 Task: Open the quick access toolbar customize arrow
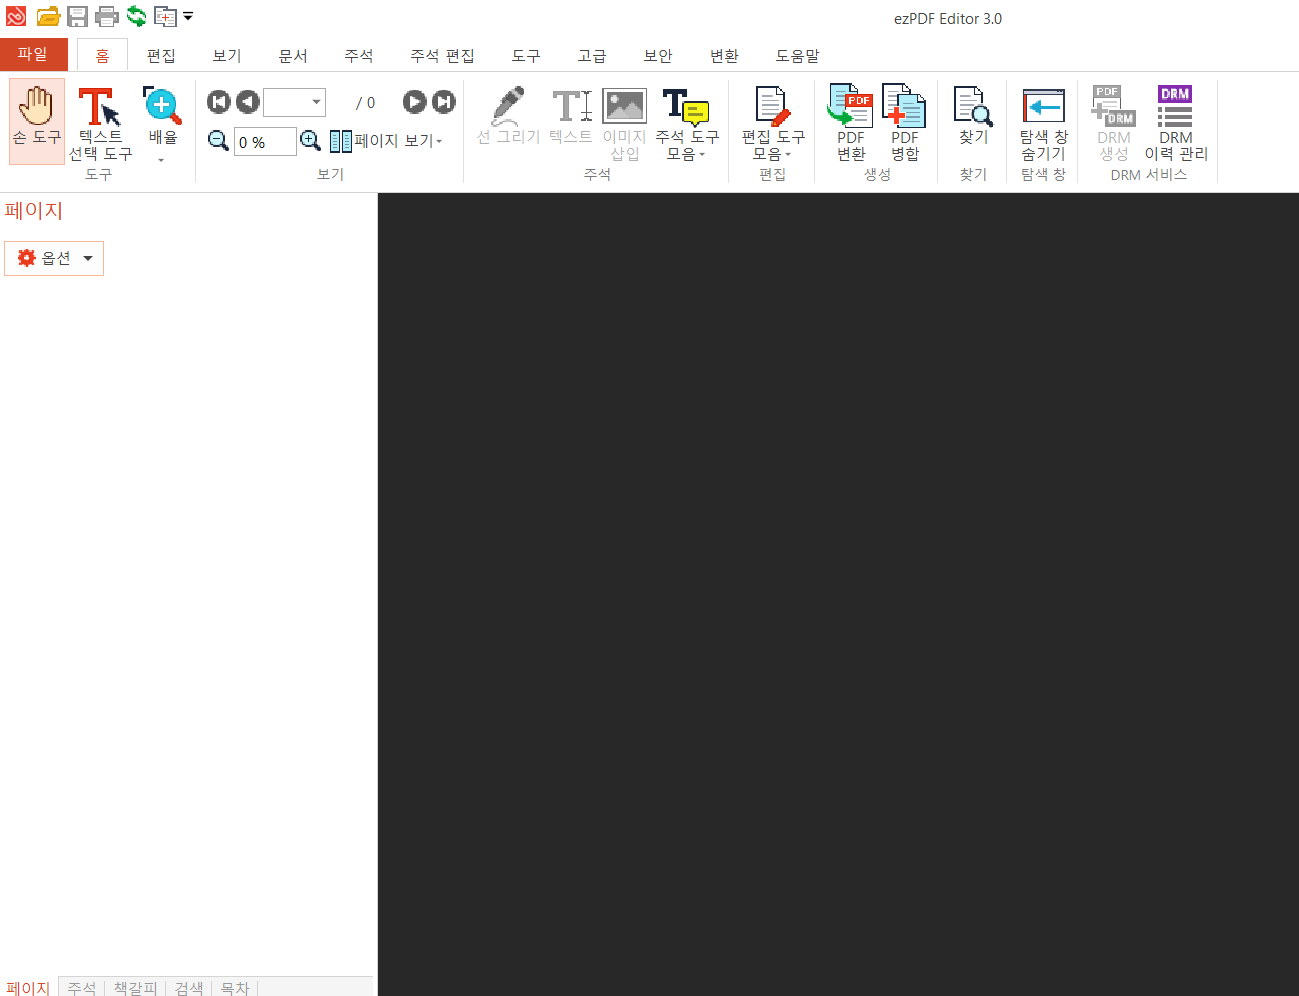pyautogui.click(x=188, y=17)
